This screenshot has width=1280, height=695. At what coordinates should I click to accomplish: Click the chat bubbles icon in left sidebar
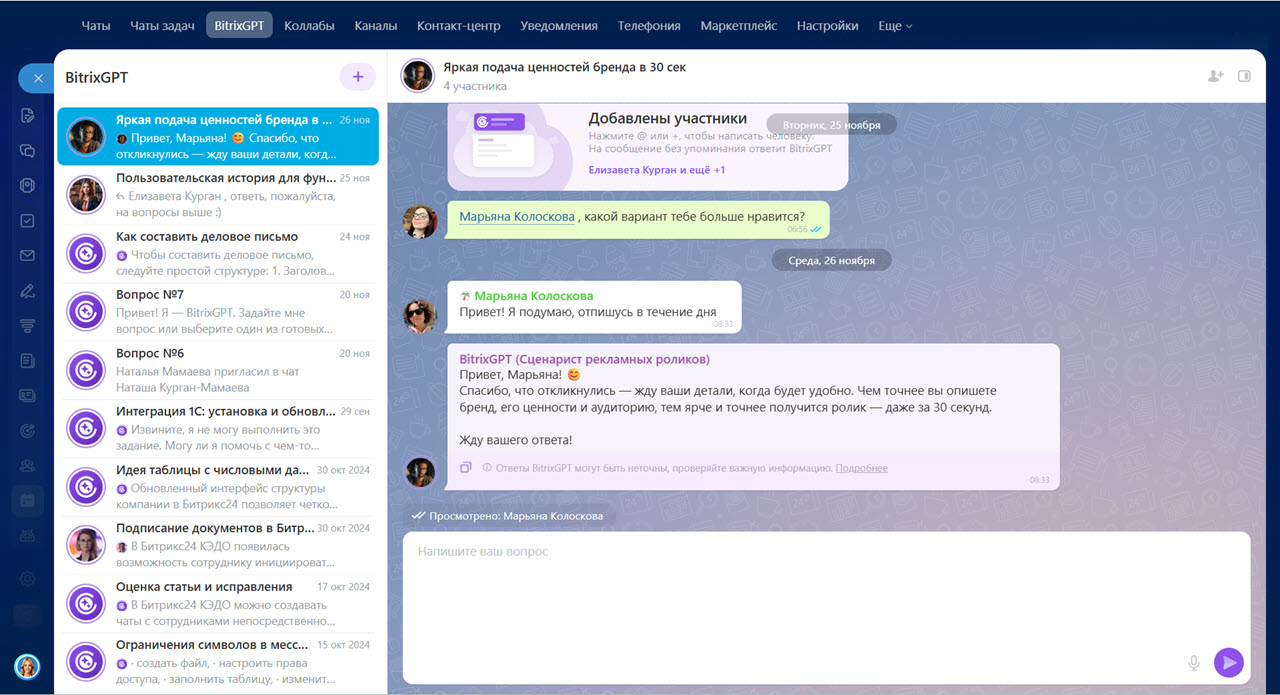tap(28, 151)
